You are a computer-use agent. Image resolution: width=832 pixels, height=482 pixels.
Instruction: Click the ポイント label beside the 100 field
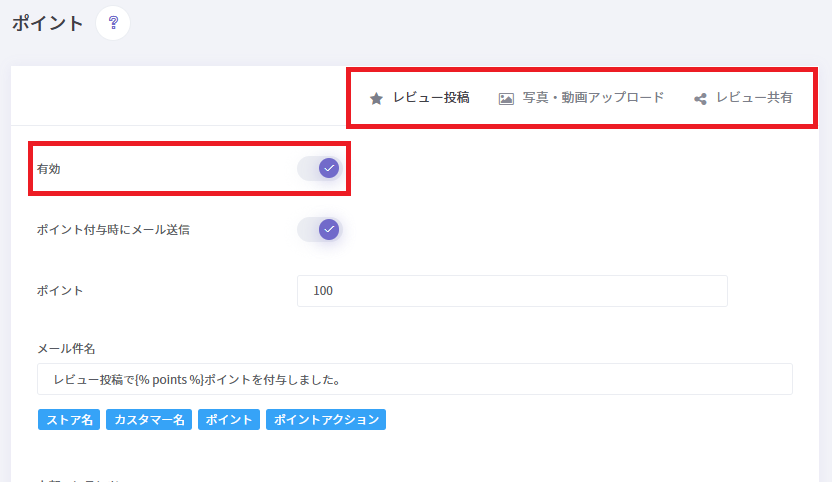[60, 291]
